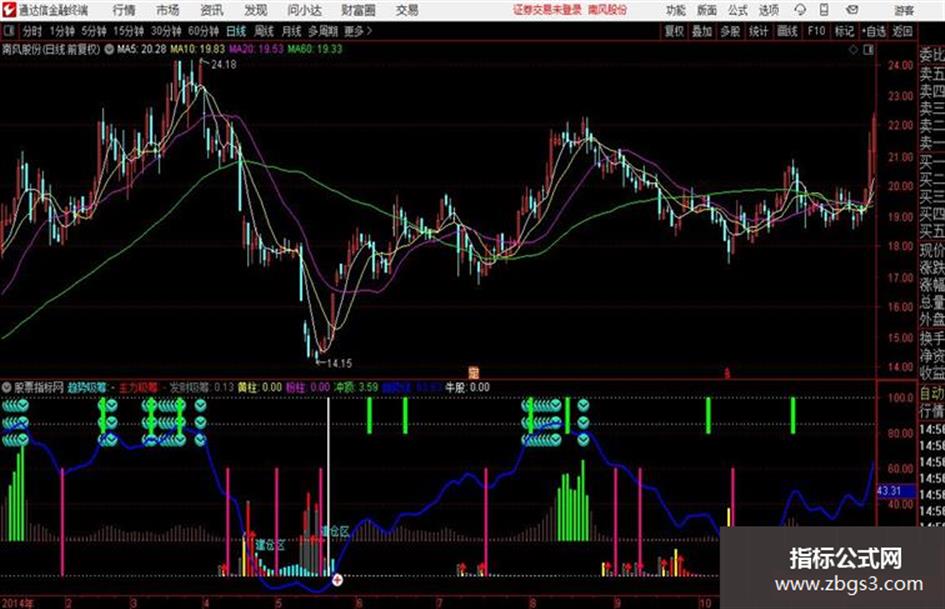This screenshot has width=945, height=609.
Task: Click the 2014年 date axis label
Action: coord(17,603)
